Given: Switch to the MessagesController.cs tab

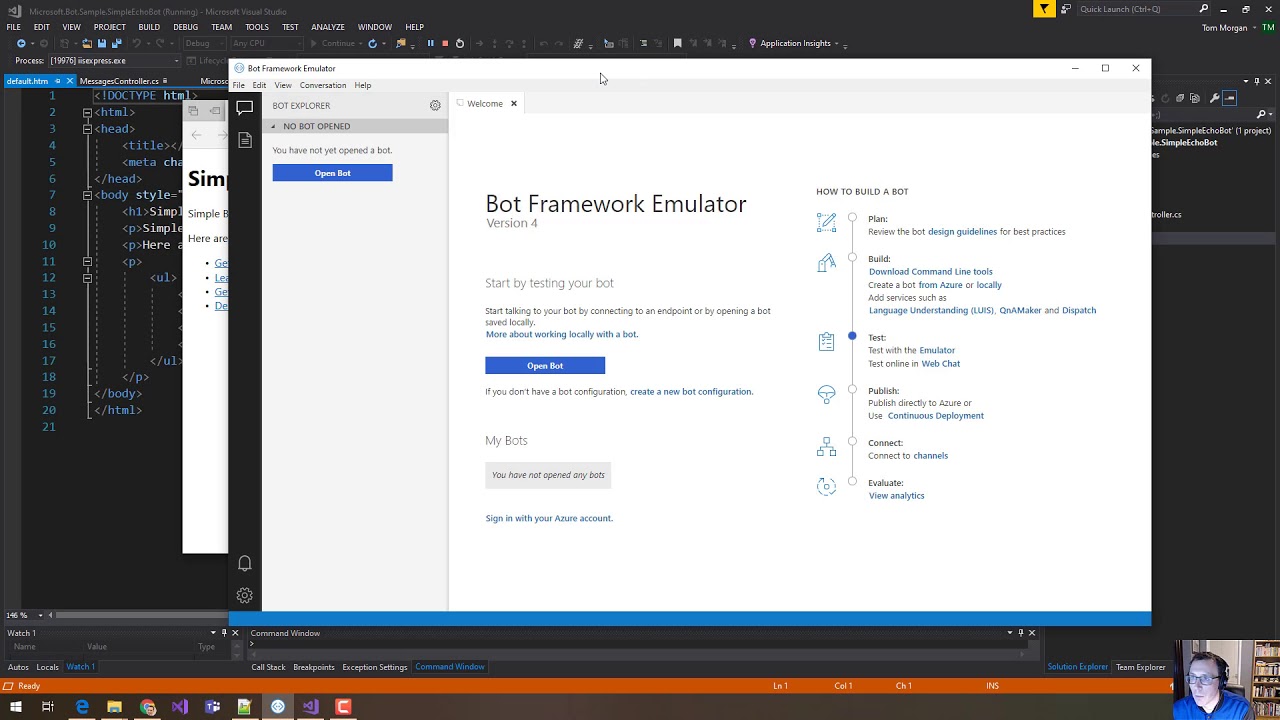Looking at the screenshot, I should (x=119, y=81).
